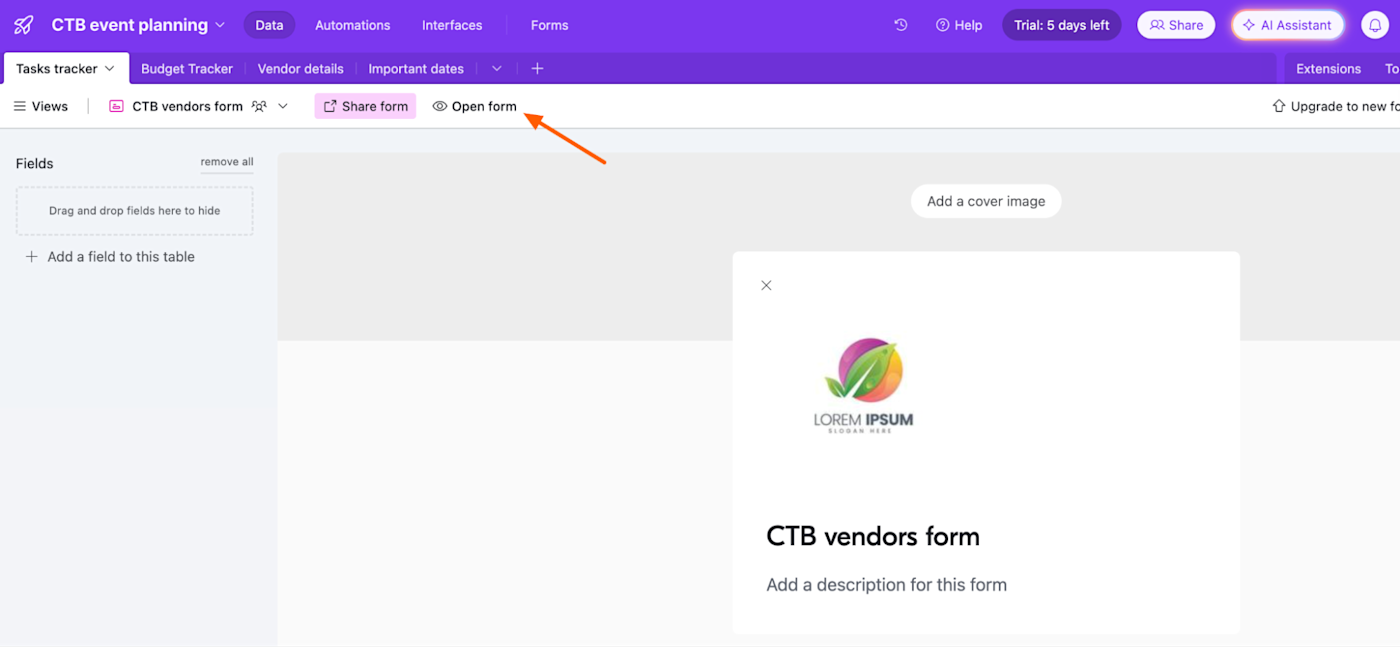Click the rocket base icon

coord(24,25)
